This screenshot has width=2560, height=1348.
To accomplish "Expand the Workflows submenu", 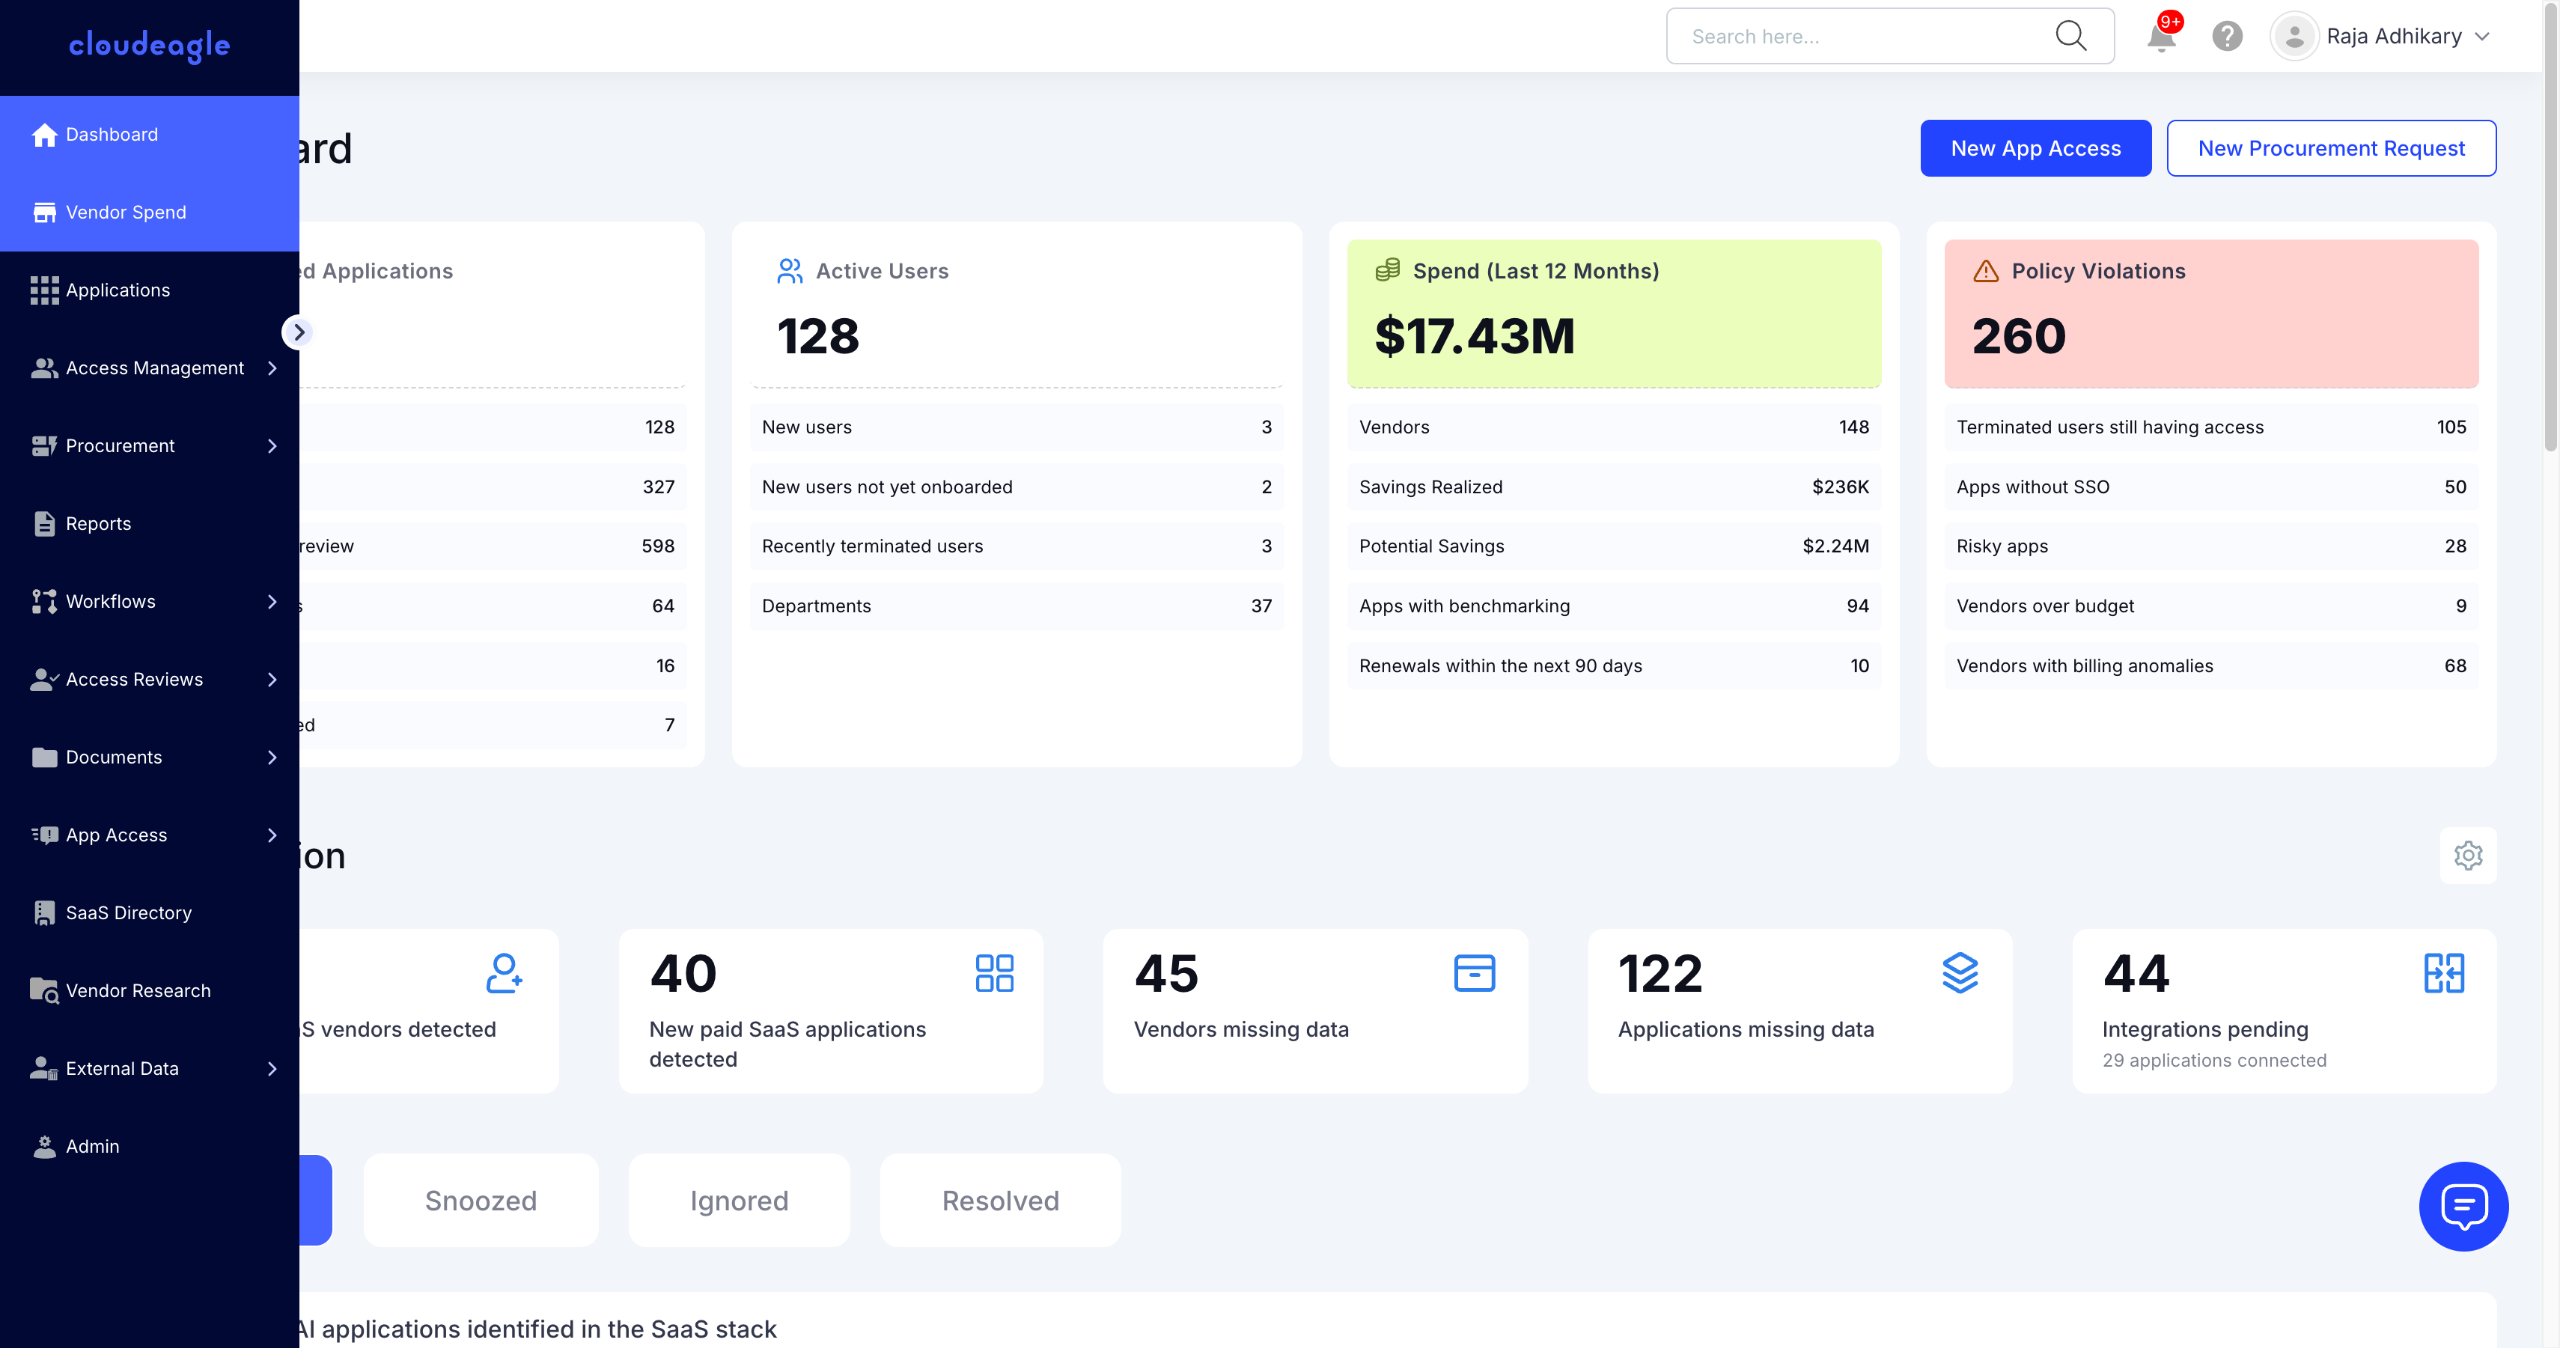I will coord(272,602).
